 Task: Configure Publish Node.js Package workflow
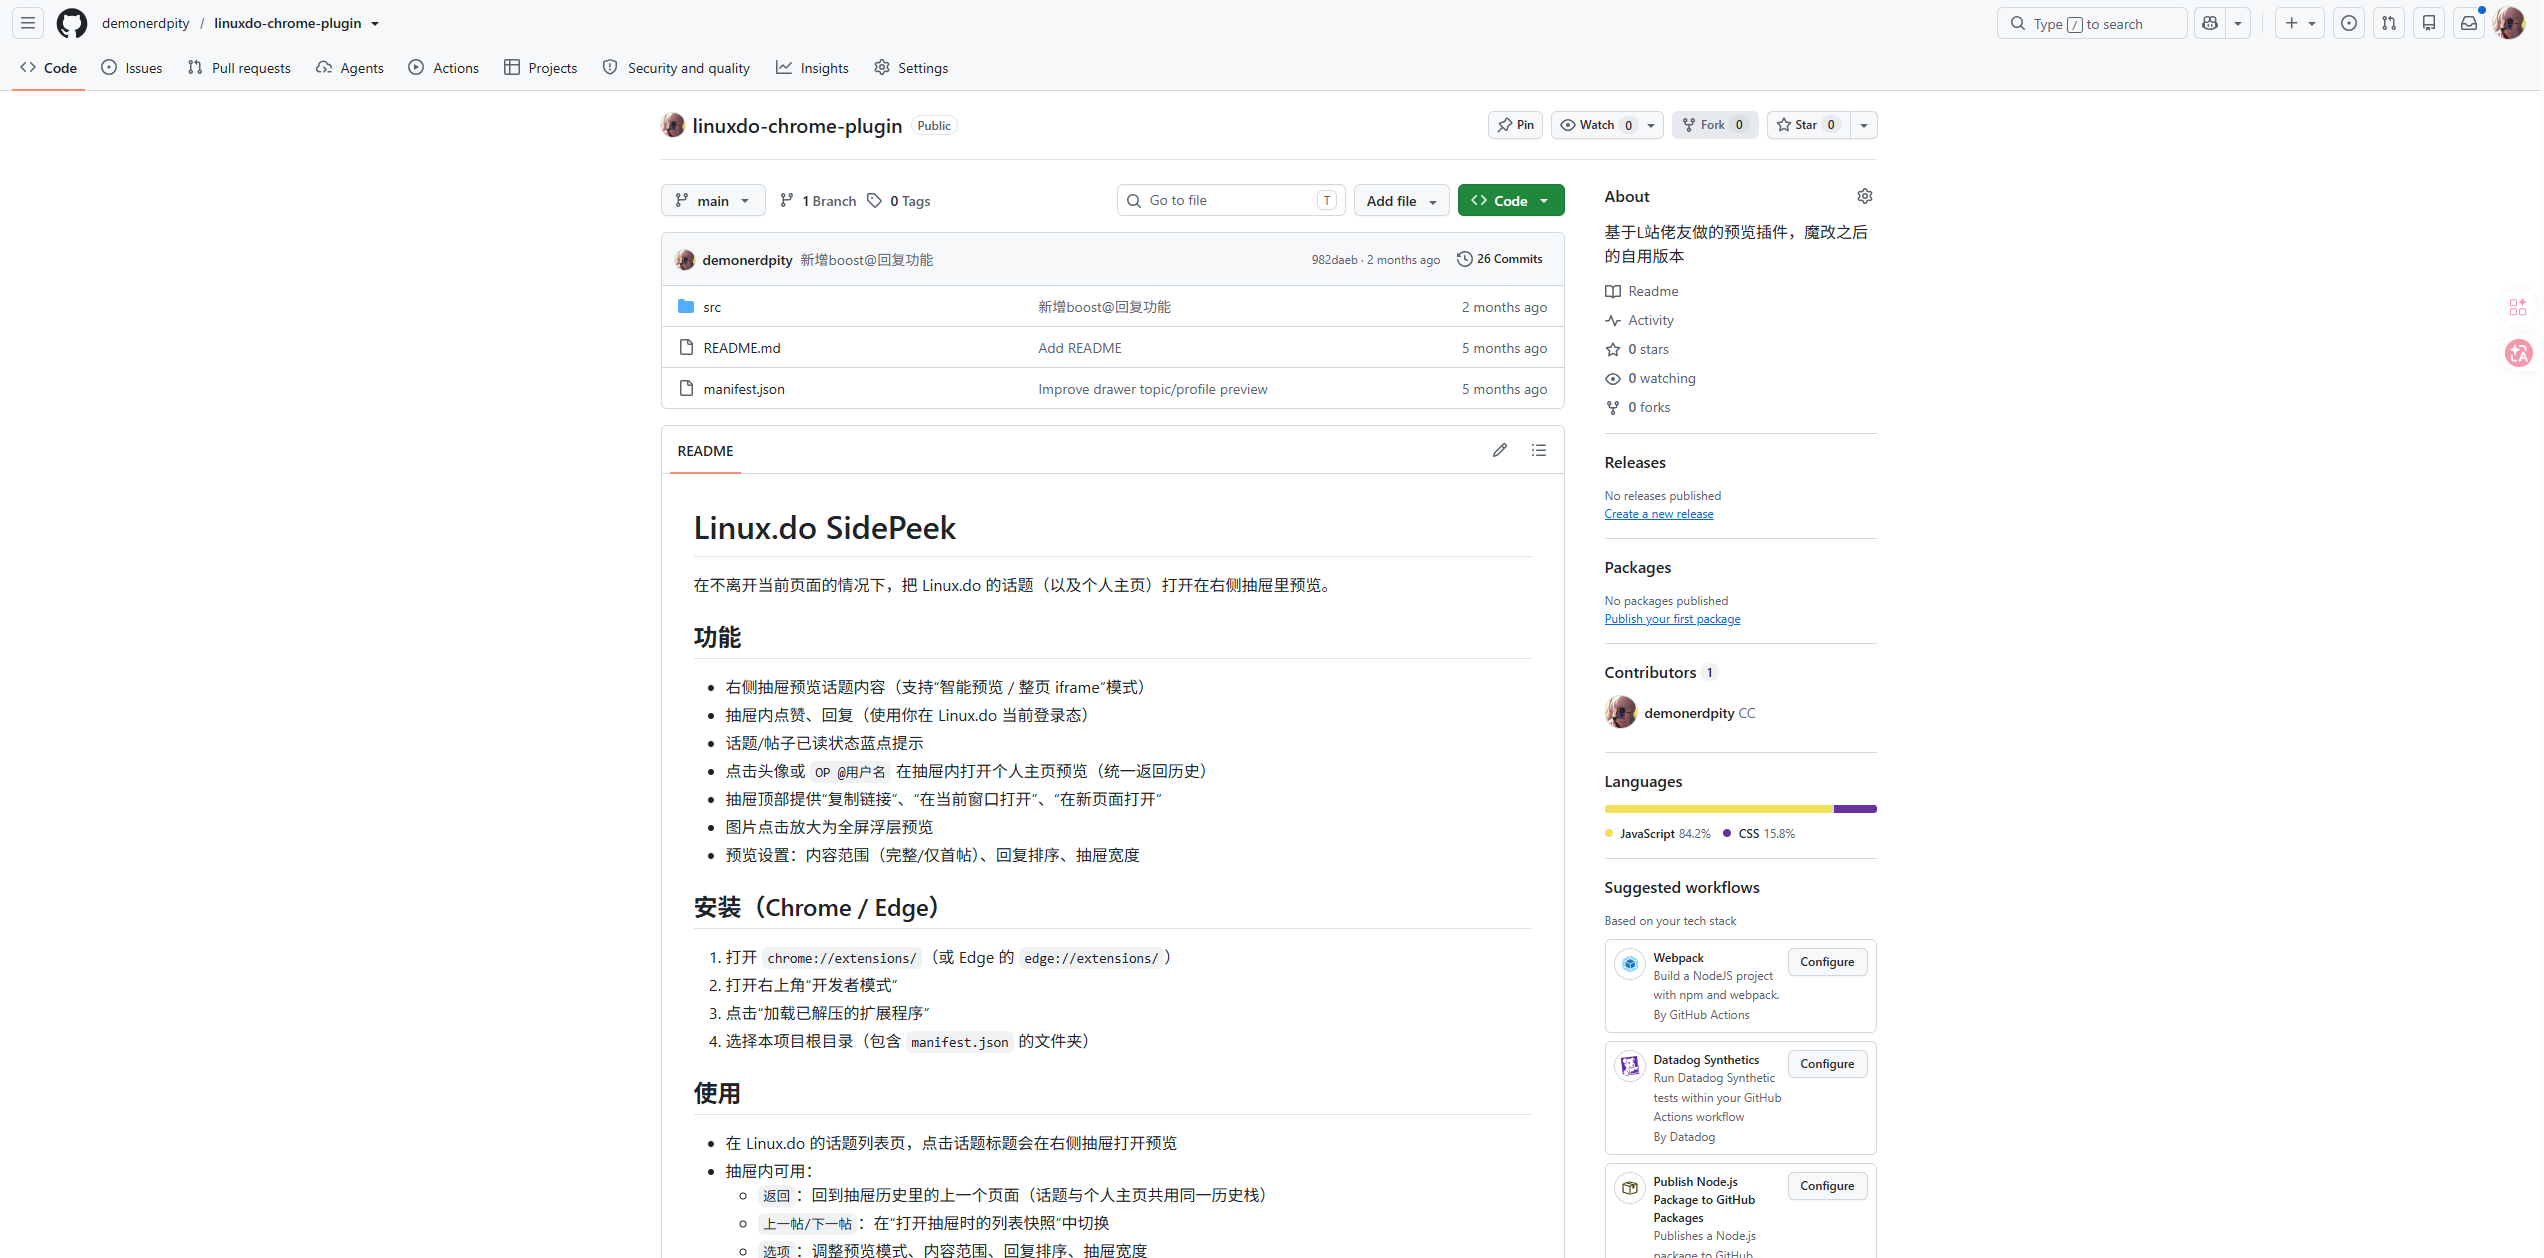[1827, 1186]
